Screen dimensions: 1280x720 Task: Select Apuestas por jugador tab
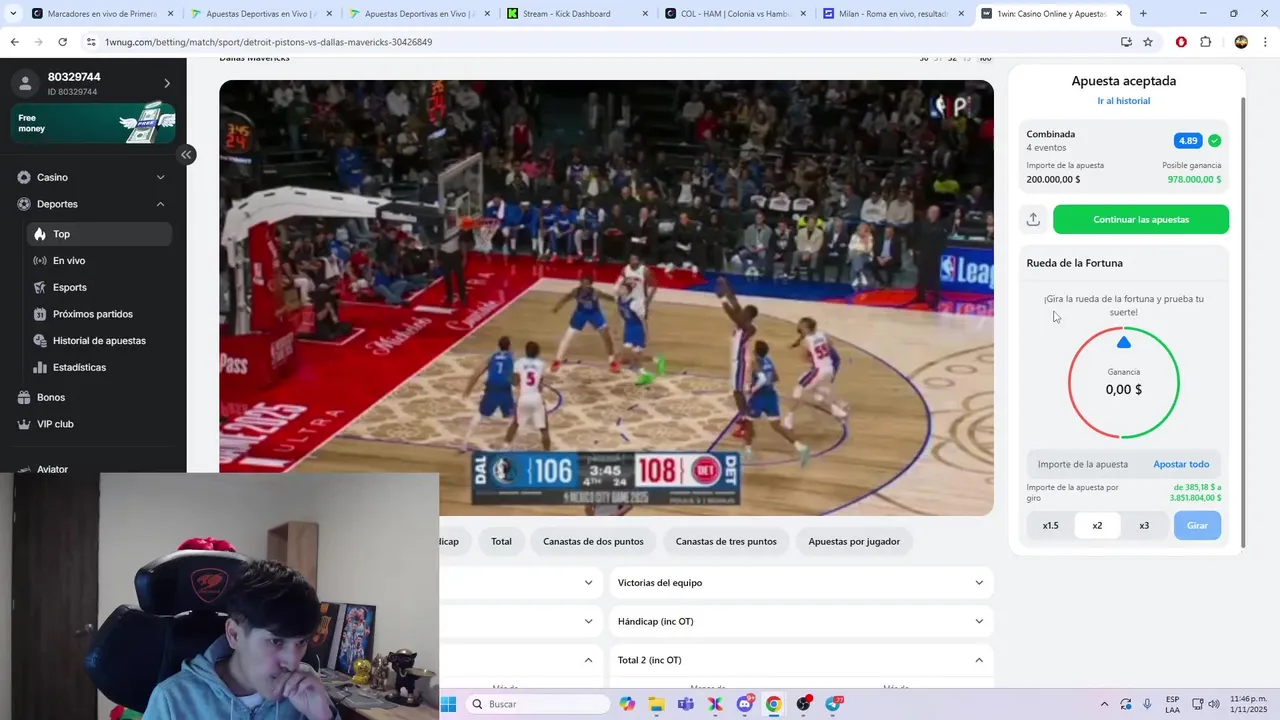click(x=854, y=542)
